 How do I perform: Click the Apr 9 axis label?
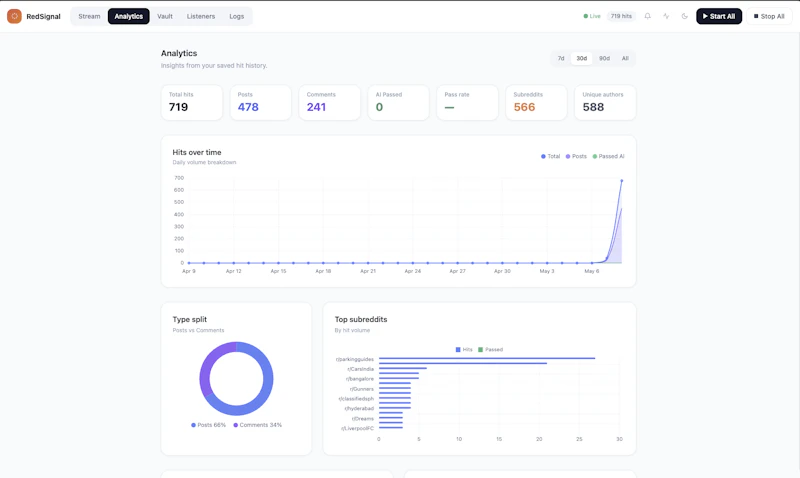[x=189, y=271]
